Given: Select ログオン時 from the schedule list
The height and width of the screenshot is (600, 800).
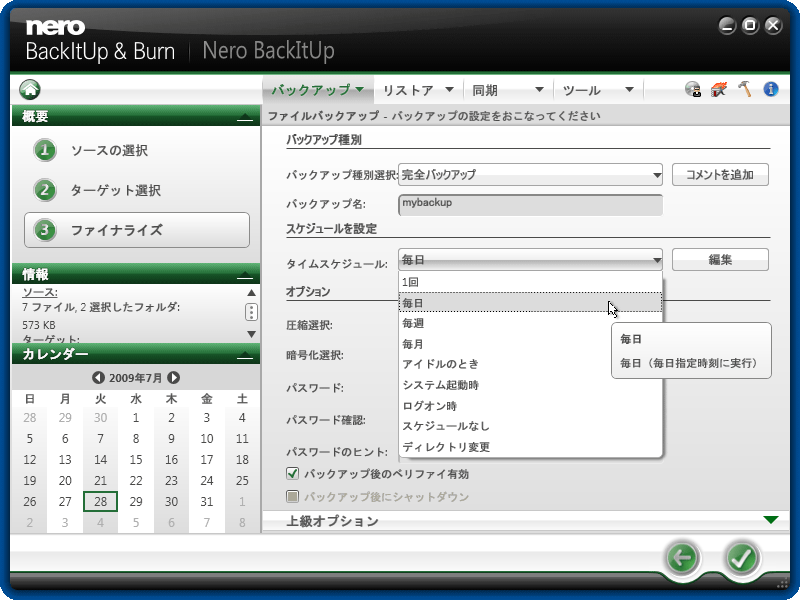Looking at the screenshot, I should coord(530,406).
